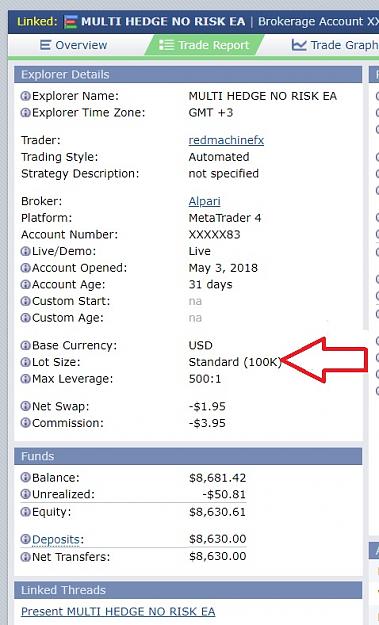Click info icon next to Account Opened
Screen dimensions: 379x625
(26, 268)
